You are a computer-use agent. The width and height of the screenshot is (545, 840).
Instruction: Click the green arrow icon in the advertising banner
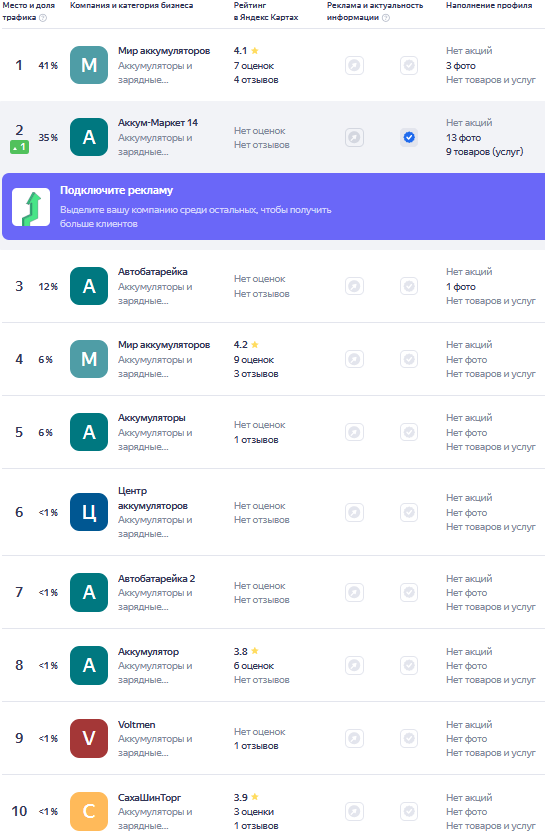coord(31,207)
